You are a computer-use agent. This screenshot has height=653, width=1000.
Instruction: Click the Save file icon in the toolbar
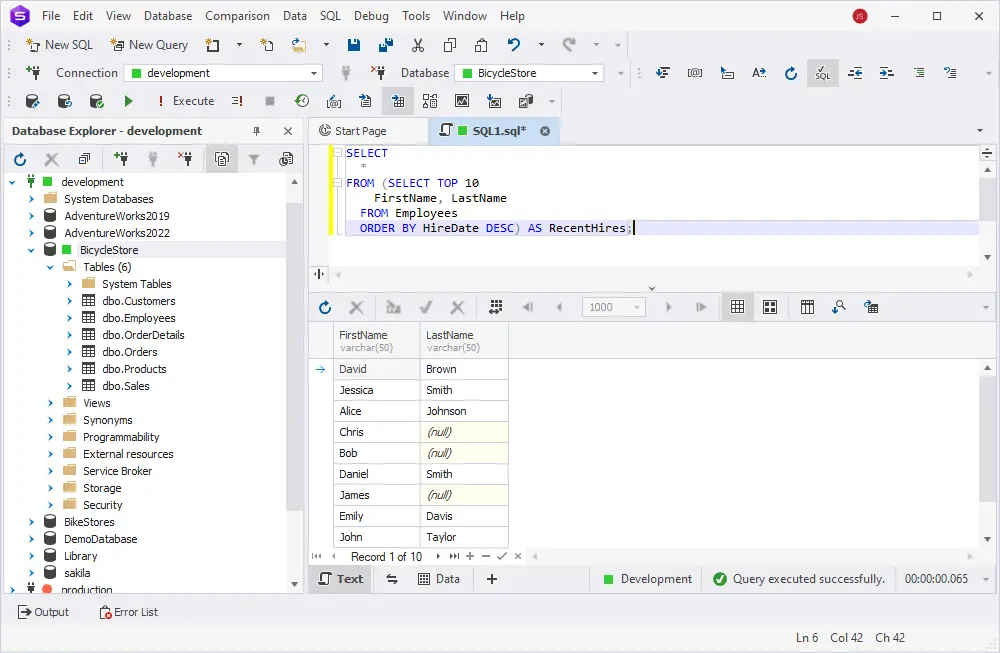pyautogui.click(x=354, y=45)
